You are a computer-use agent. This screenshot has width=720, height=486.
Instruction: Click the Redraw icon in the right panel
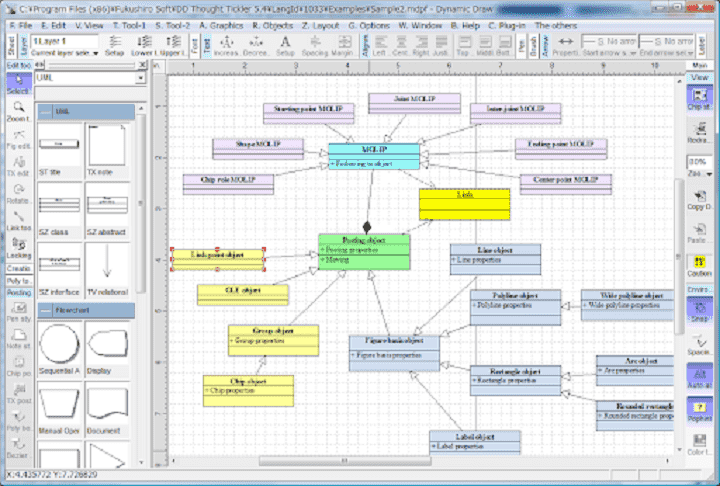699,132
